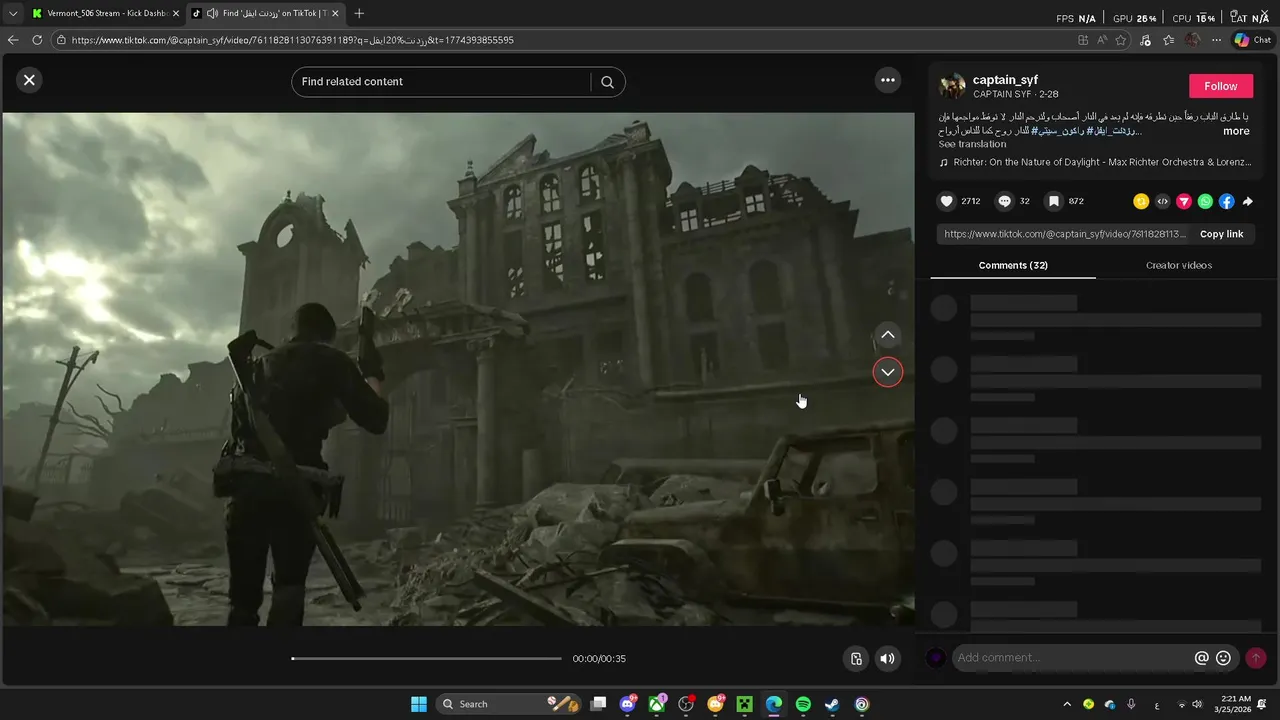The width and height of the screenshot is (1280, 720).
Task: Open Spotify from the taskbar
Action: pos(803,704)
